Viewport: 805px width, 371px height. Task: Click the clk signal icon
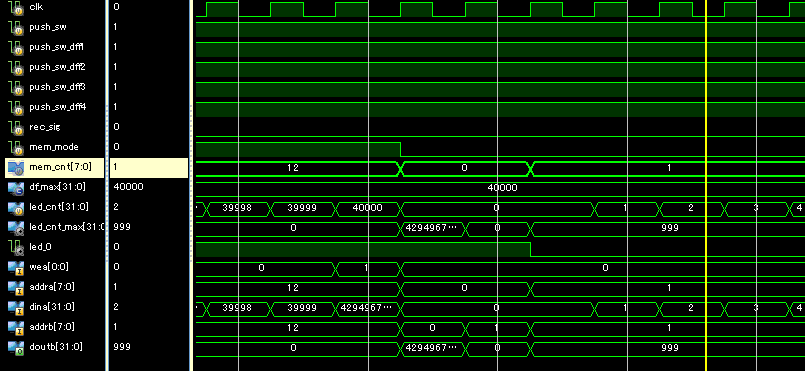[15, 8]
